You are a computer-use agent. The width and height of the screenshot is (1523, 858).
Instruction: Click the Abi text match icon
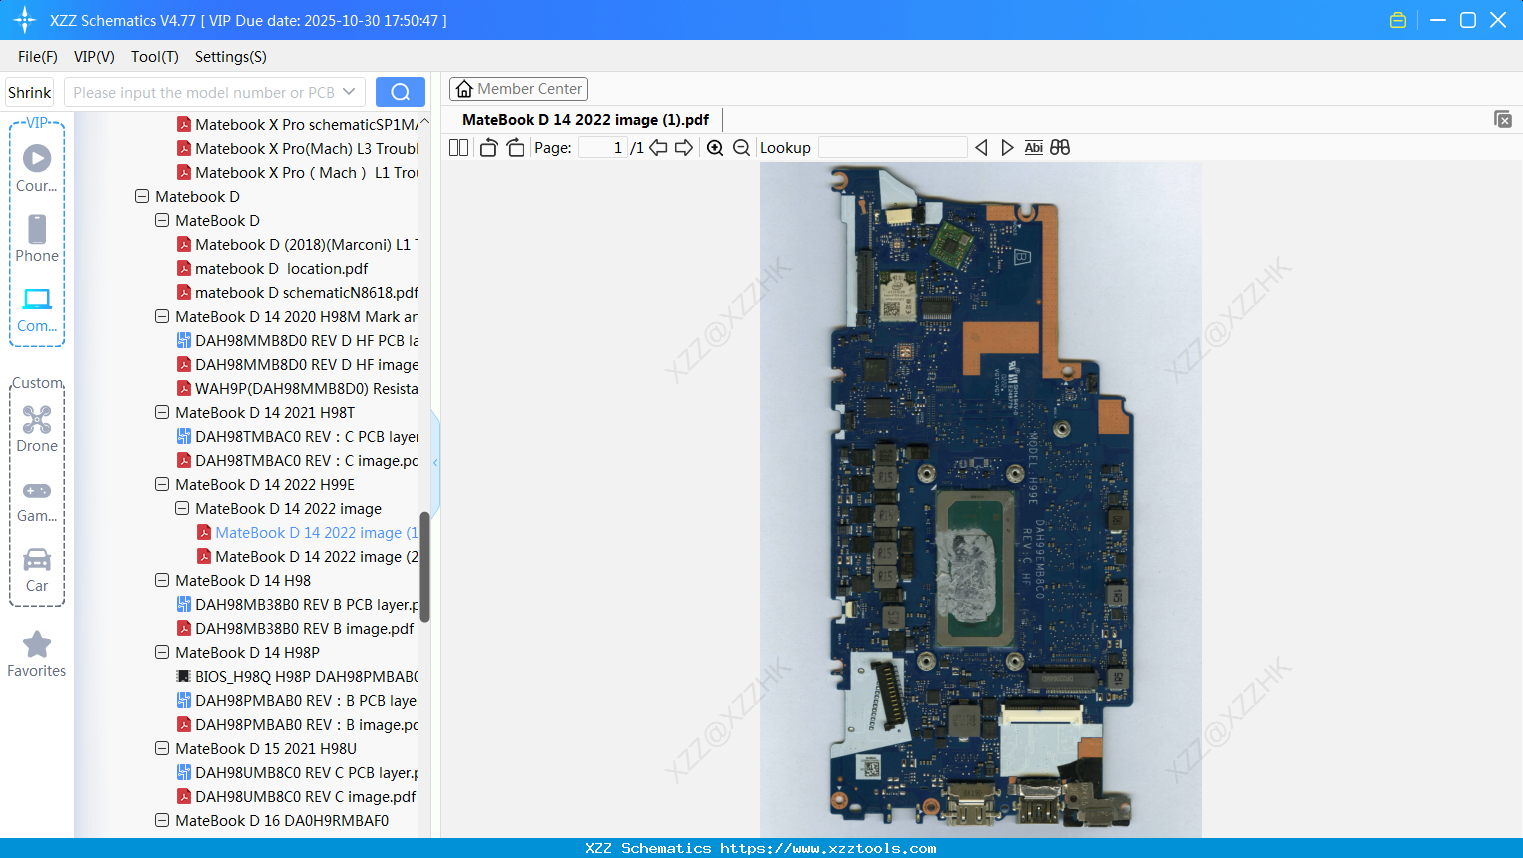point(1034,147)
